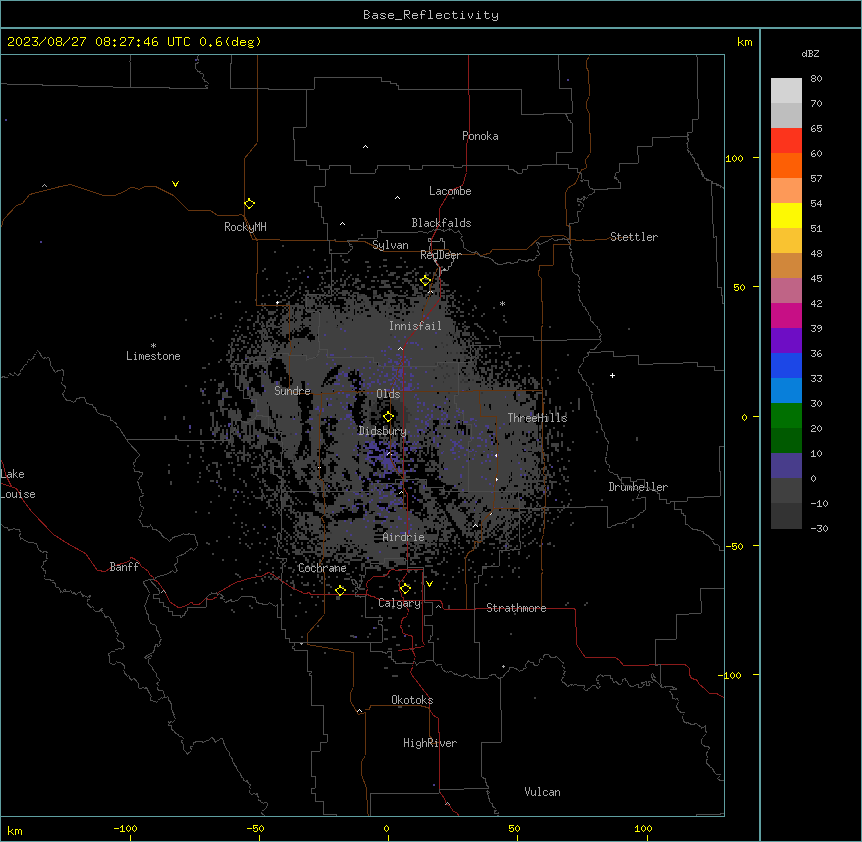Choose the purple 39–36 dBZ legend swatch
Viewport: 862px width, 842px height.
coord(786,340)
